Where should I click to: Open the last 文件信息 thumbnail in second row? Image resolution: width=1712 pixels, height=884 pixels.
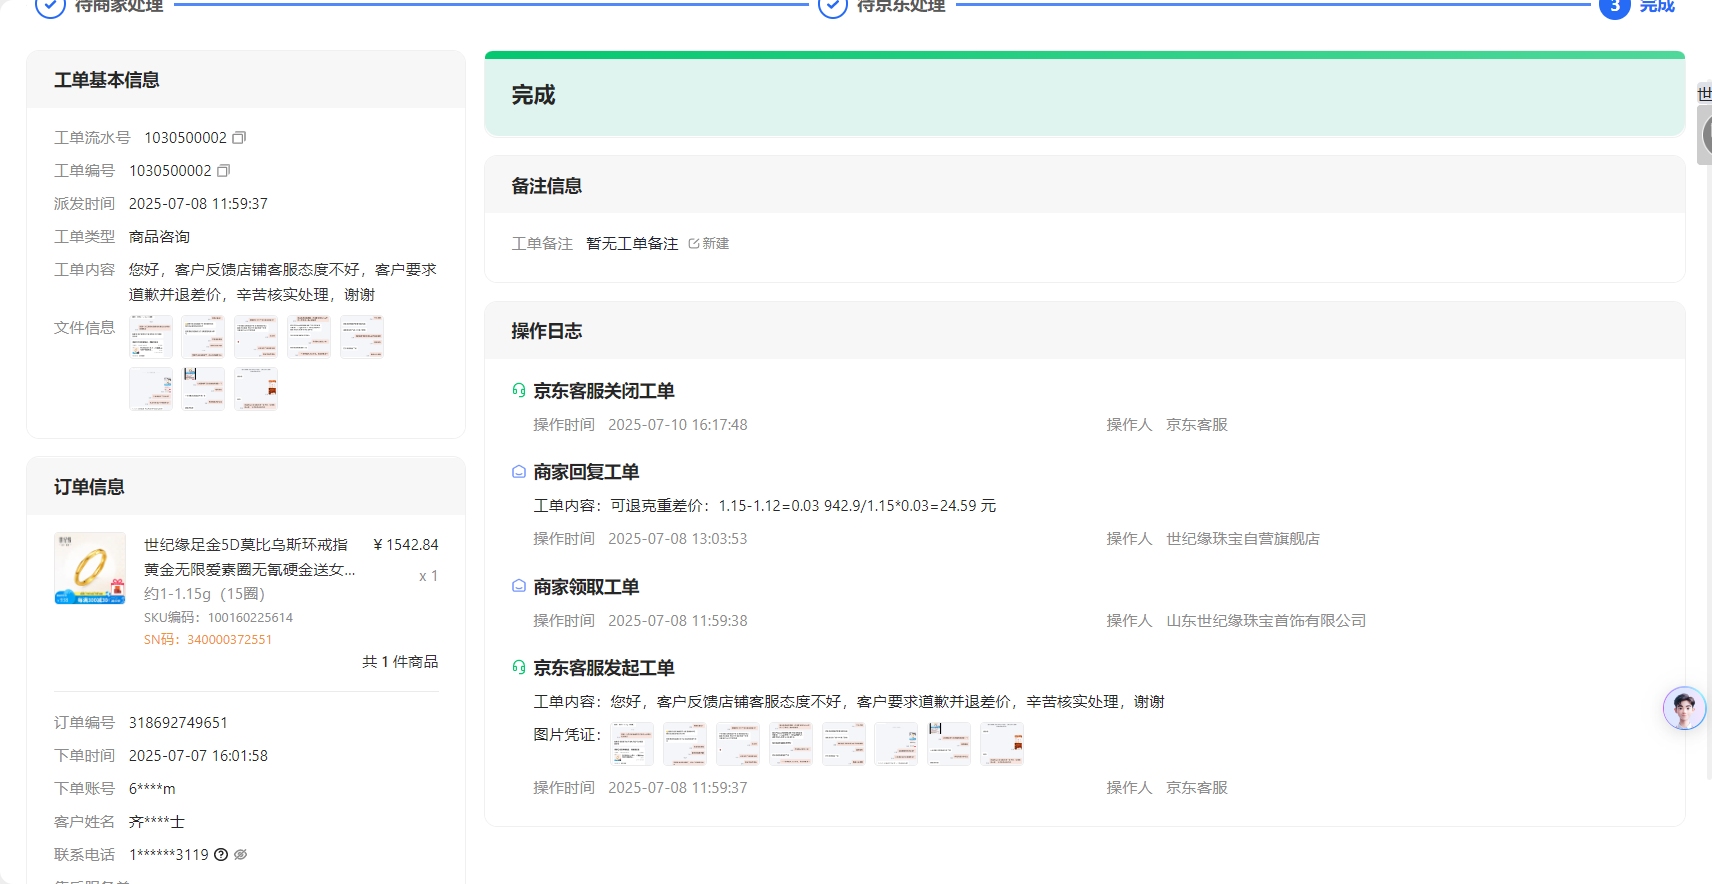pos(256,389)
